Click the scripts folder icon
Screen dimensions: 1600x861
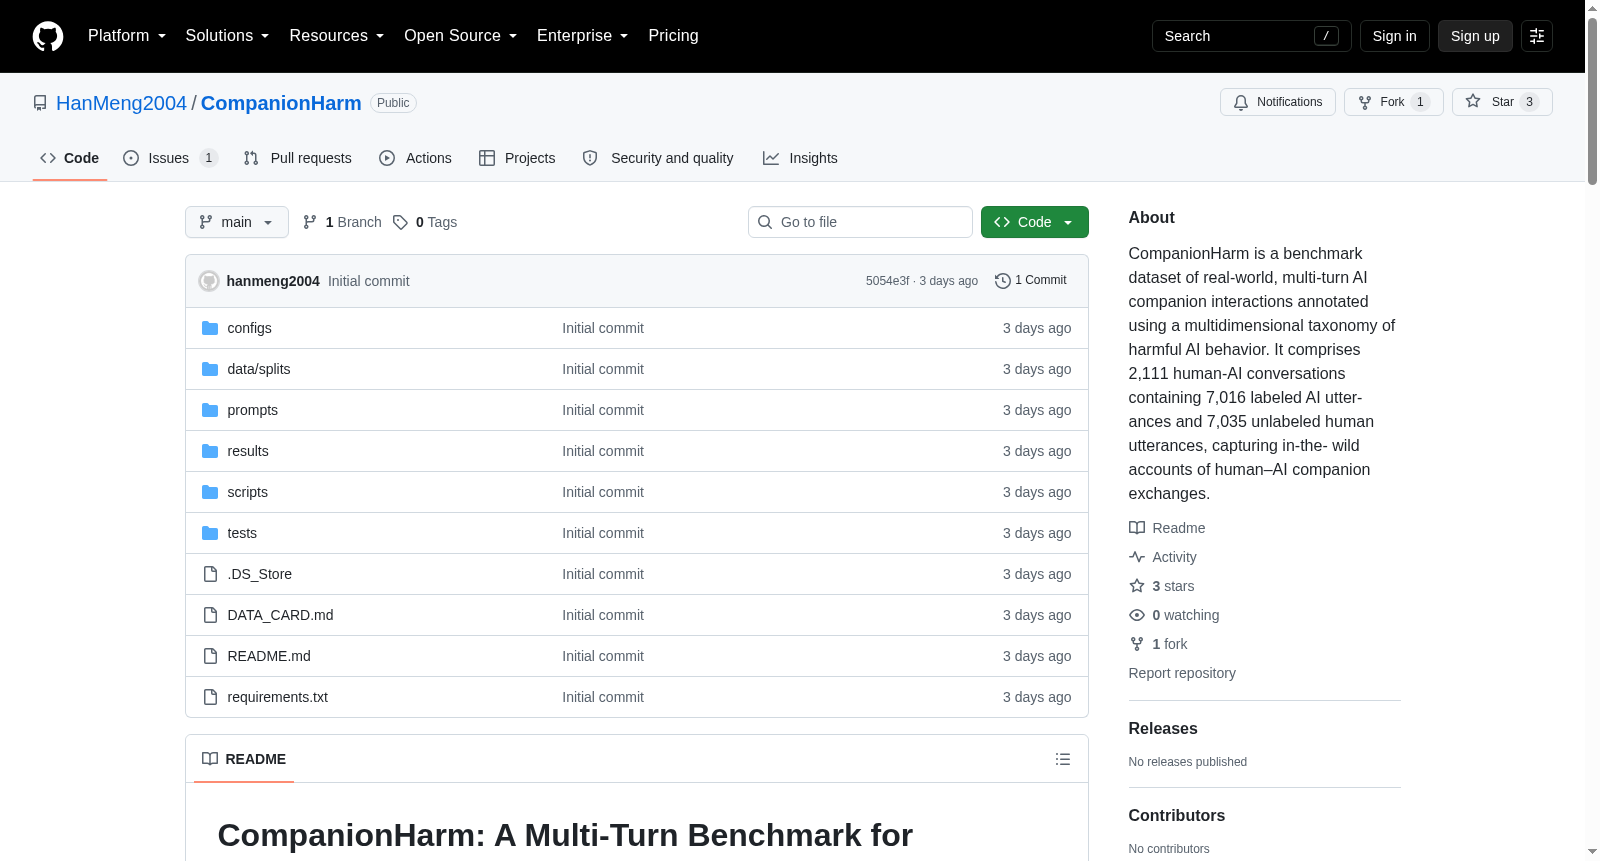click(x=210, y=492)
